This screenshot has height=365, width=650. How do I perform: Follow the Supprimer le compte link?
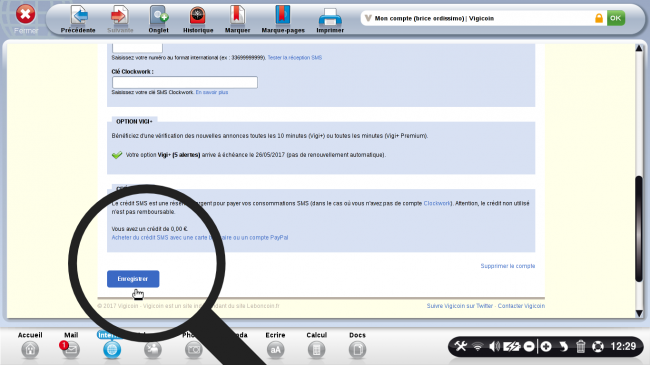tap(508, 266)
